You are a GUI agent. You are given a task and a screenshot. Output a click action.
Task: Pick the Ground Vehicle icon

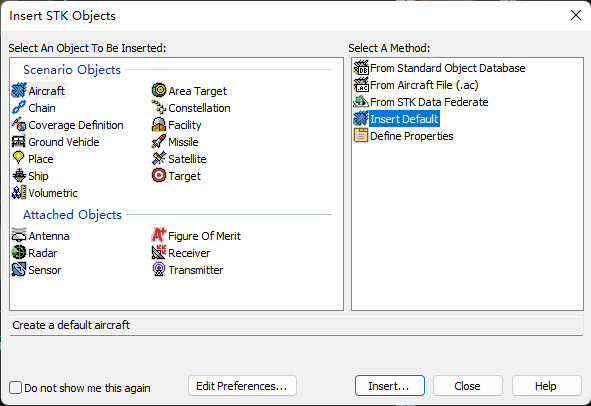[x=19, y=142]
